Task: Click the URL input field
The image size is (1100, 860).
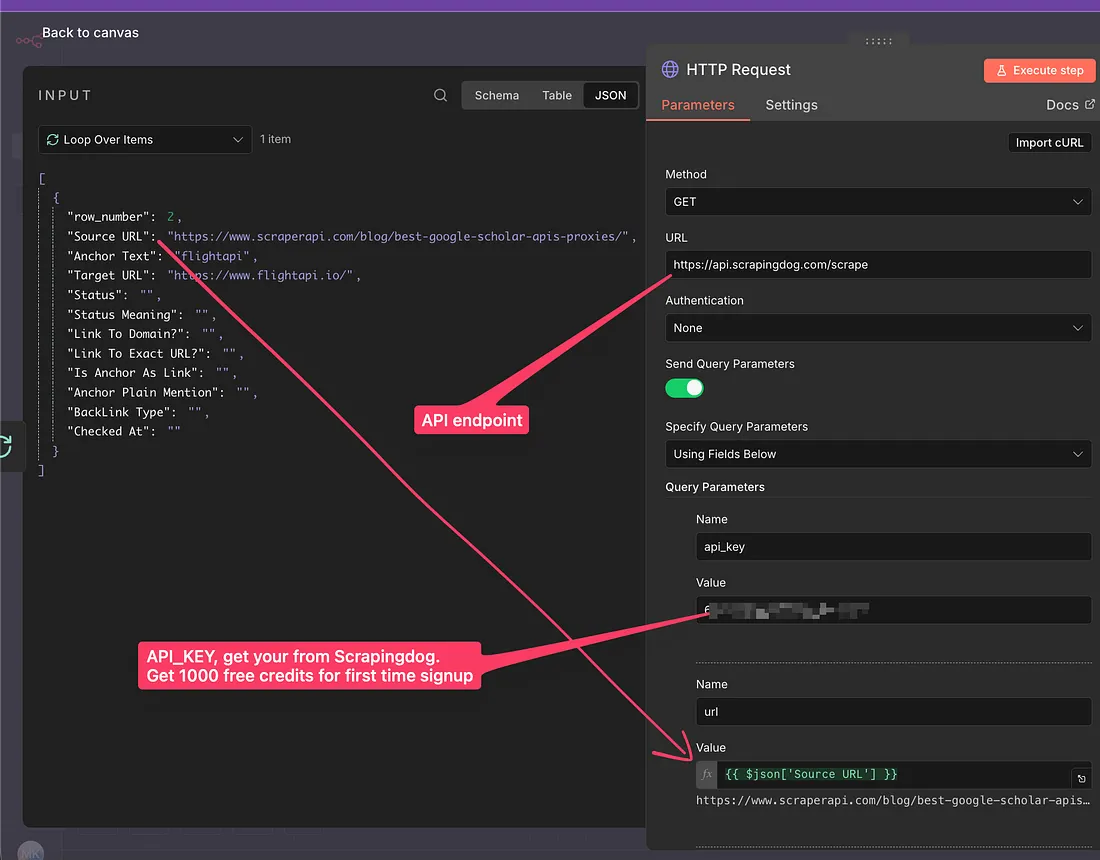Action: pyautogui.click(x=877, y=265)
